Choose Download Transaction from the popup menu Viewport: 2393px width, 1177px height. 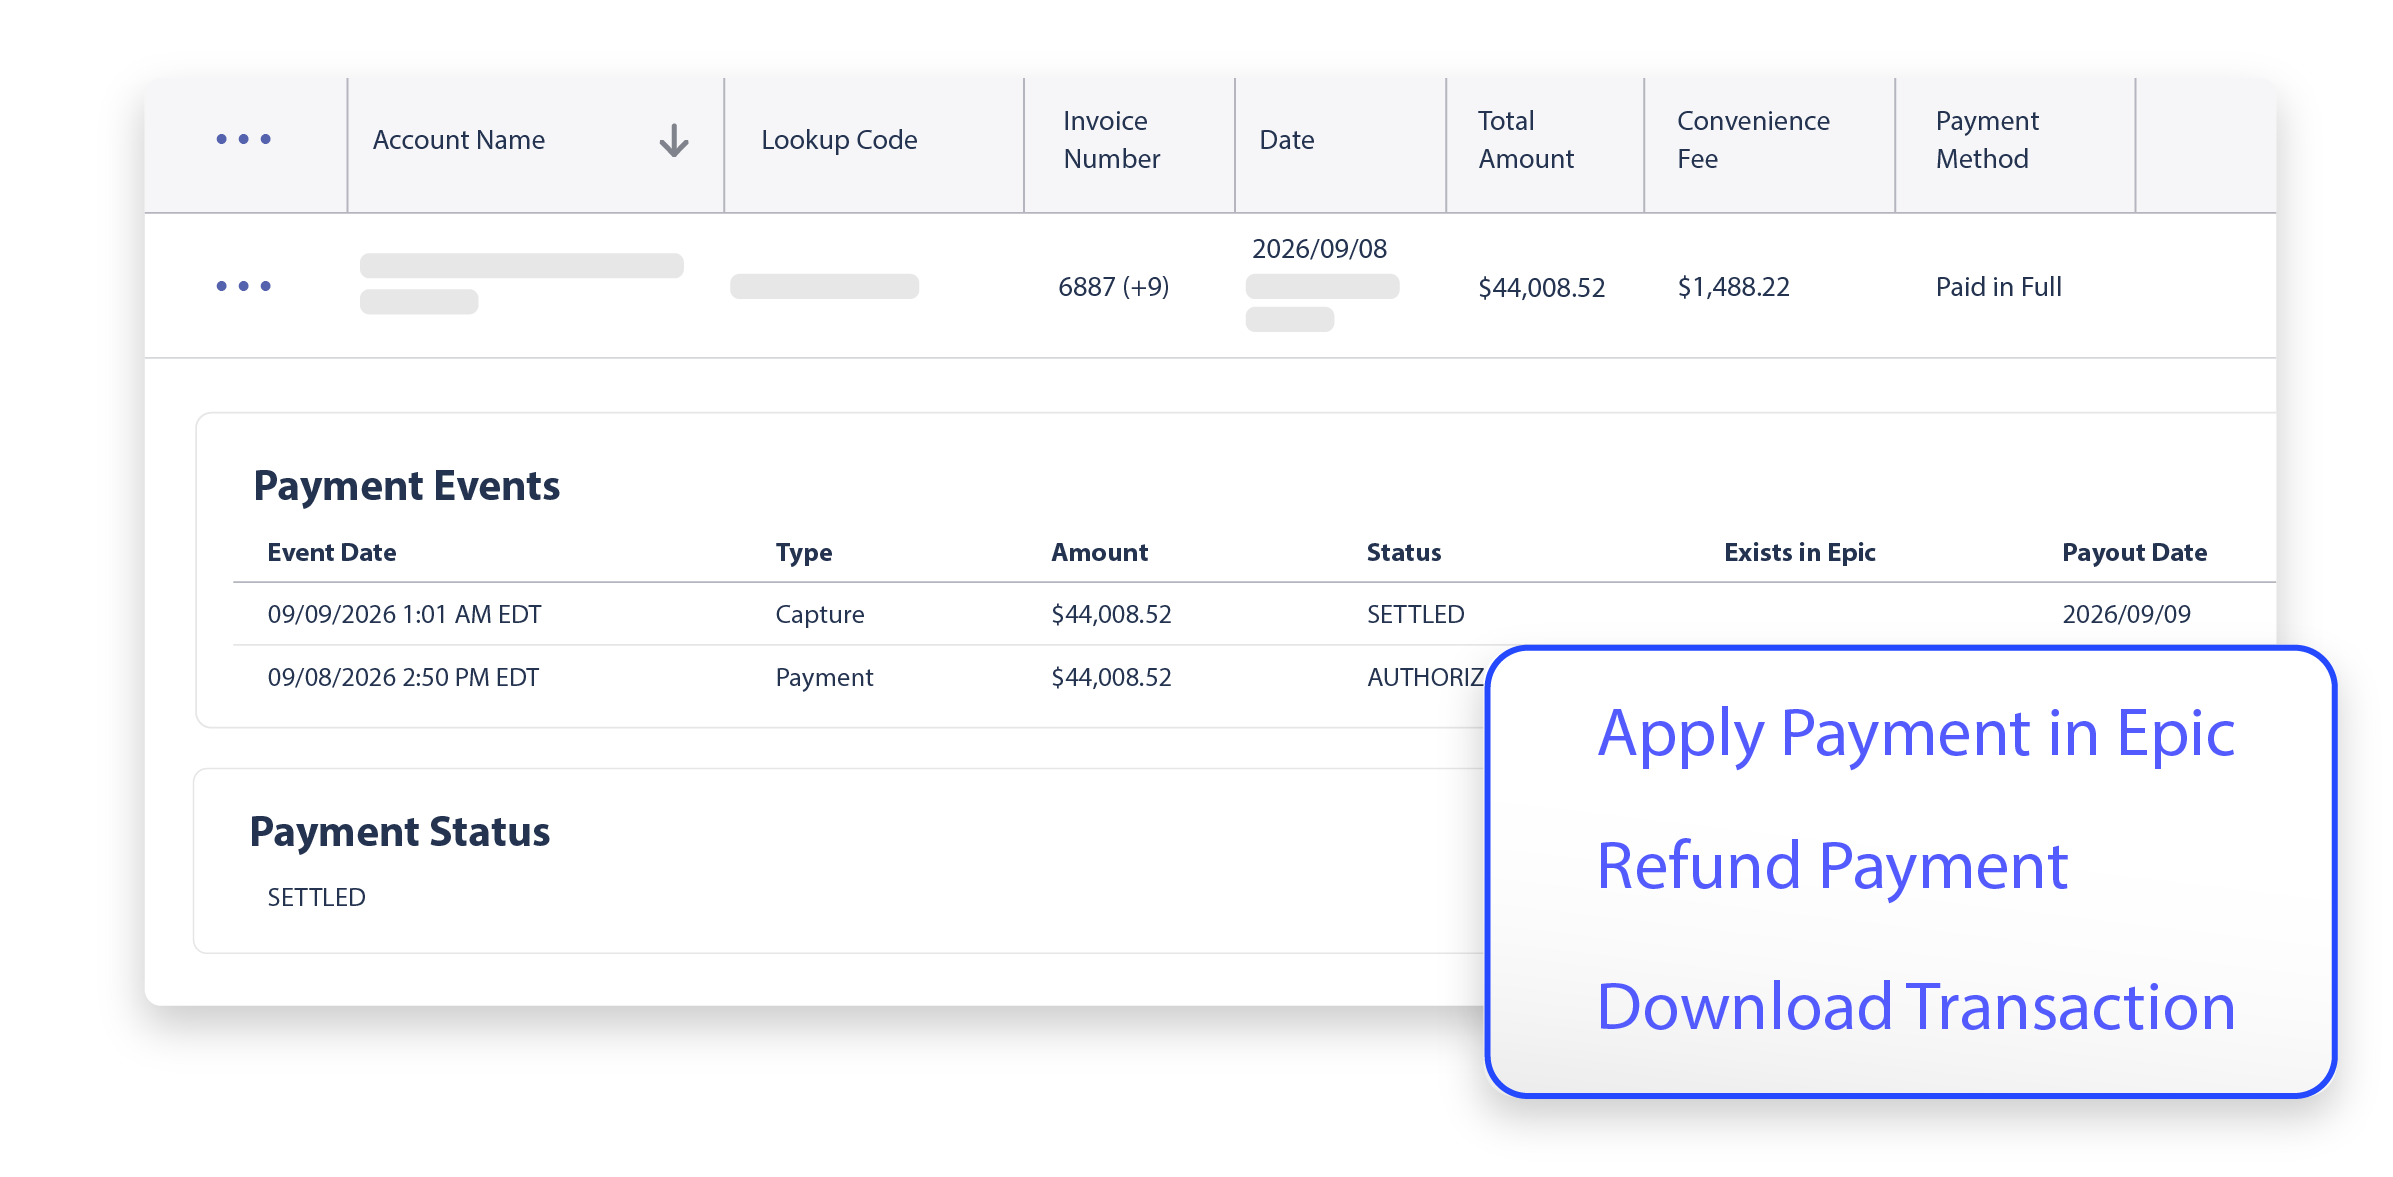[x=1915, y=1006]
